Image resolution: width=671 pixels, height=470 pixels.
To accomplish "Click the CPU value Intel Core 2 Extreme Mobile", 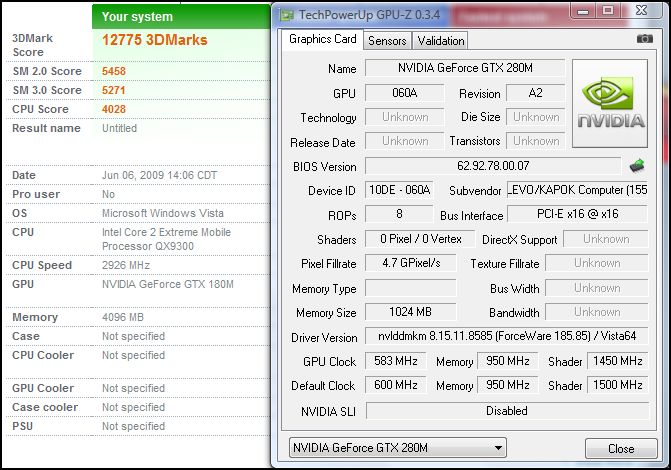I will coord(166,239).
